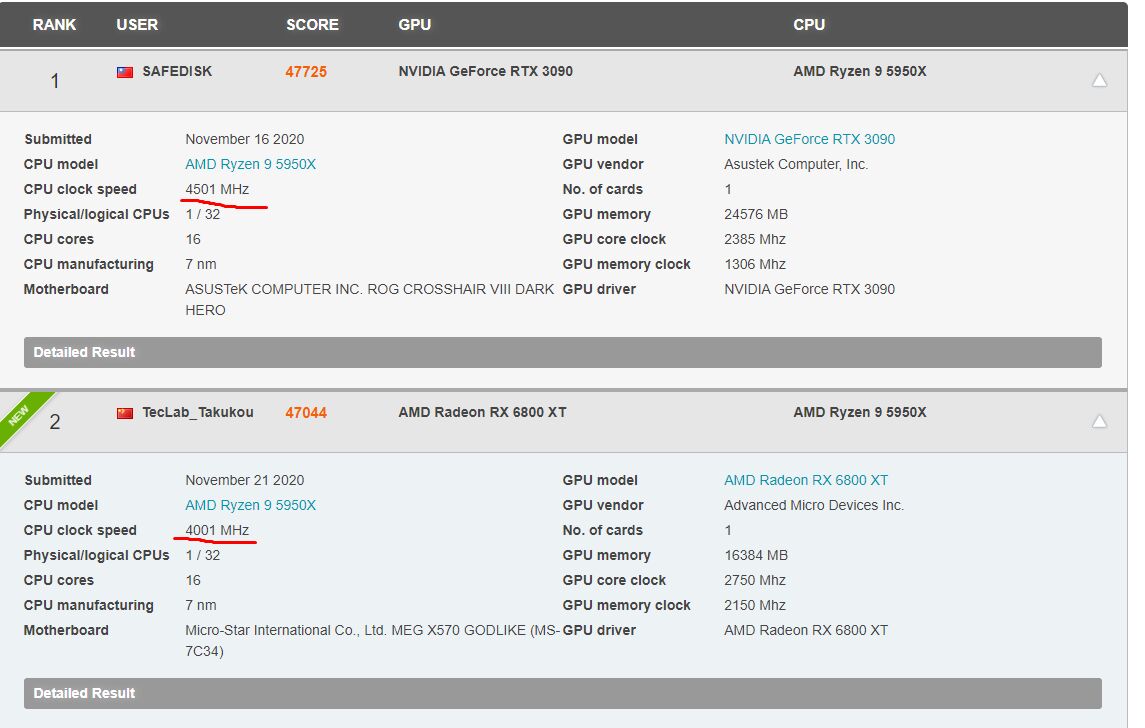Screen dimensions: 1145x728
Task: Click the 16384 MB GPU memory value
Action: [756, 555]
